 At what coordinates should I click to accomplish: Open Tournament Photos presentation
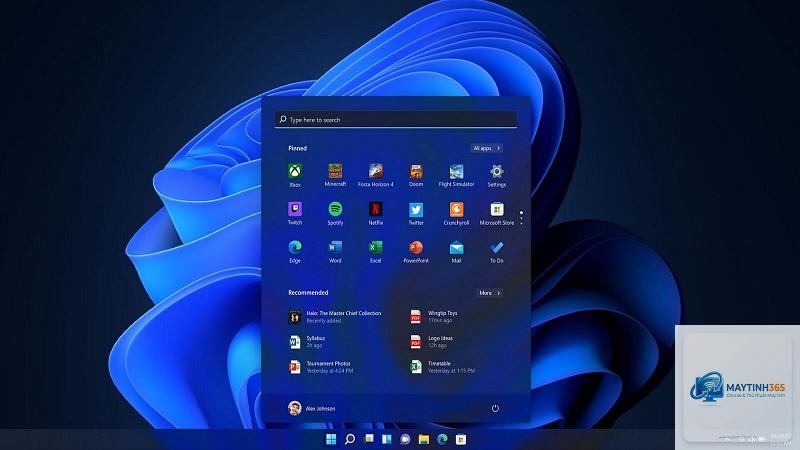pyautogui.click(x=320, y=367)
